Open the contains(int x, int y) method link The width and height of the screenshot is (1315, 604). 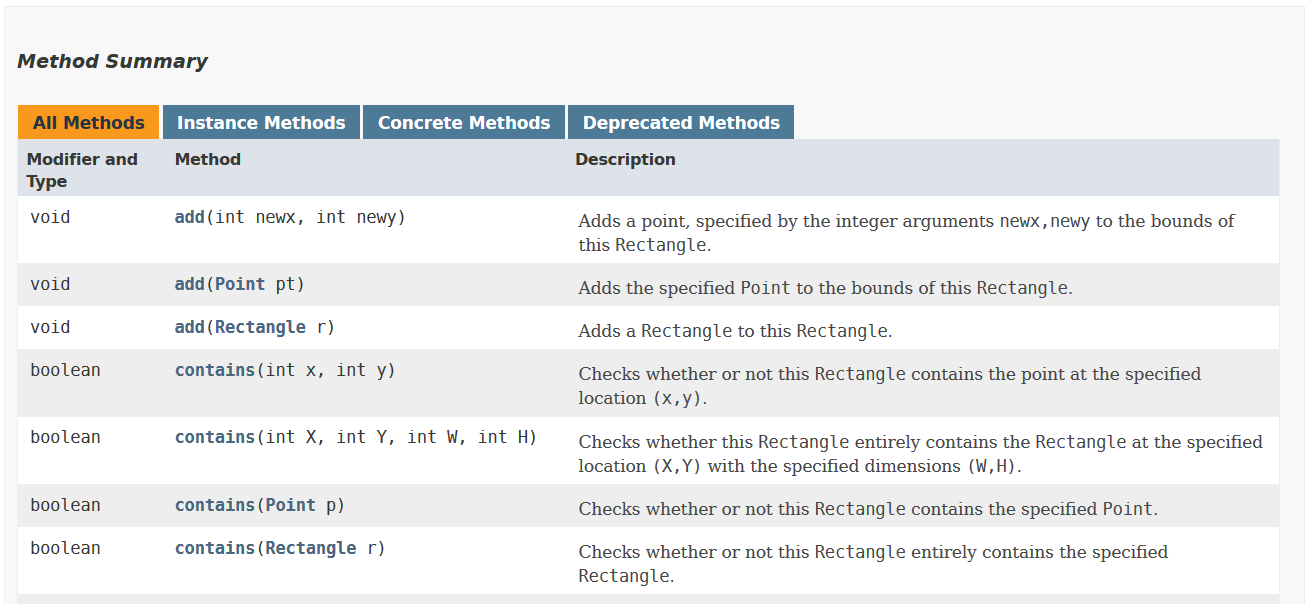(x=215, y=370)
